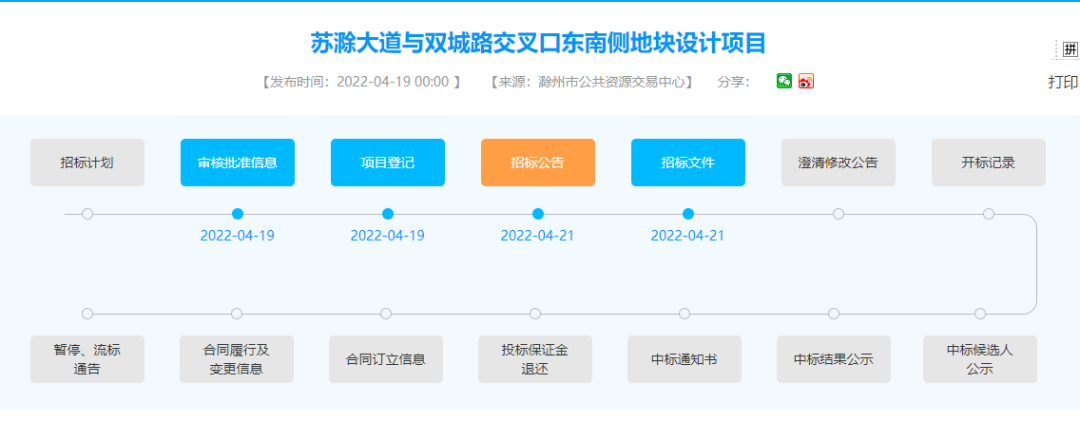Open the 招标计划 stage

(87, 162)
